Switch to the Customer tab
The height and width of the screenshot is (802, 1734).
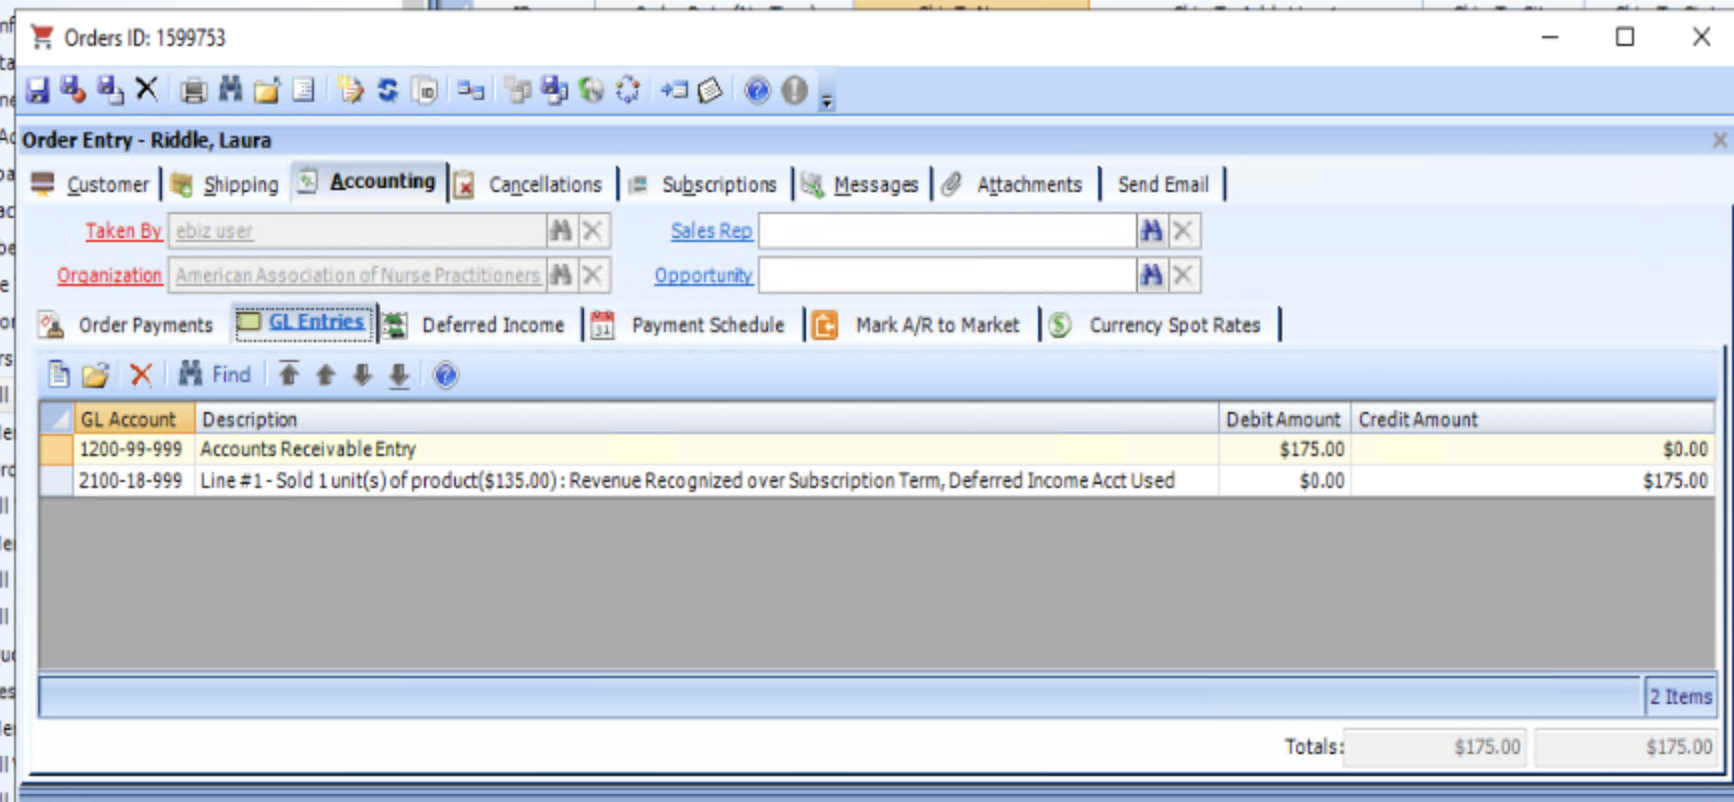(91, 184)
